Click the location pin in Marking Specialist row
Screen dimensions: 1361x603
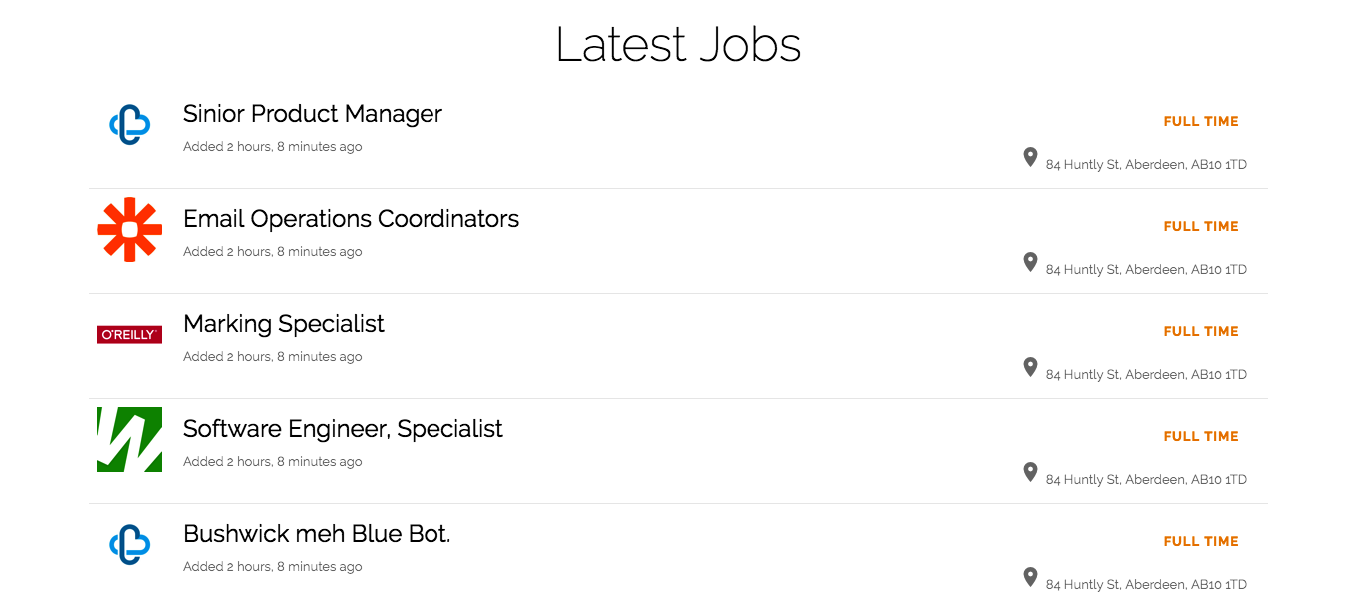tap(1030, 367)
